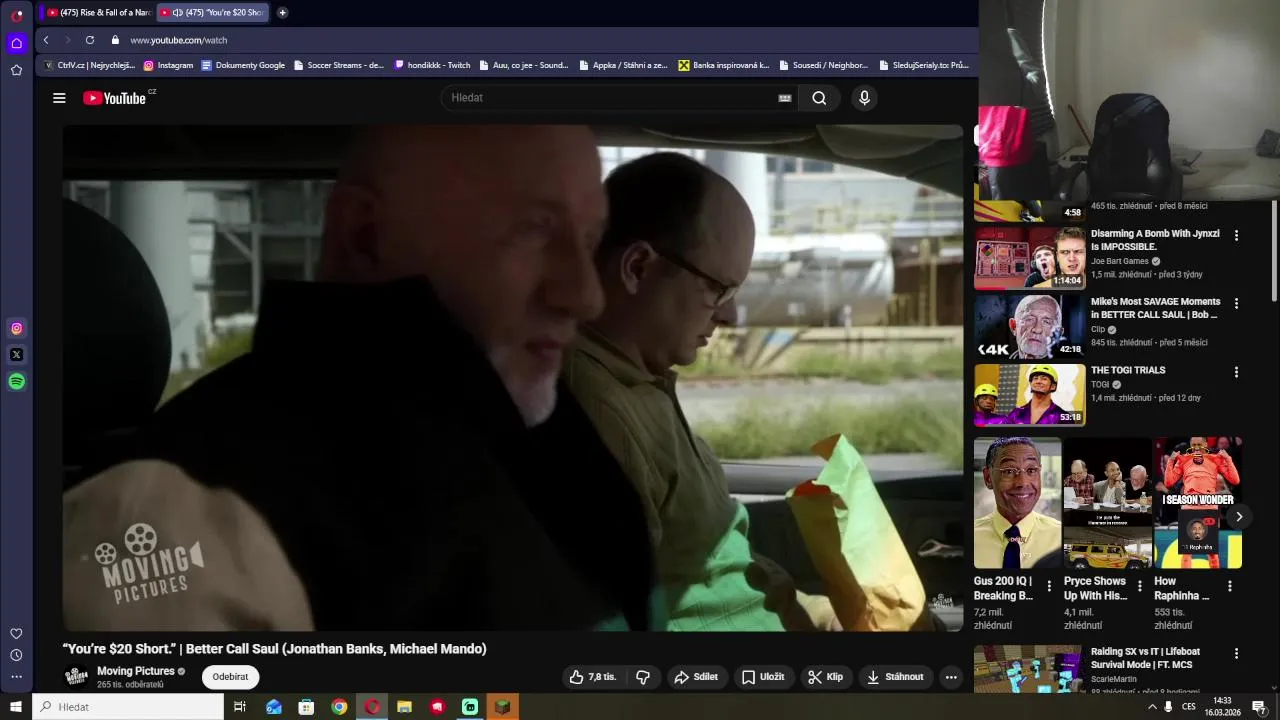Image resolution: width=1280 pixels, height=720 pixels.
Task: Open X (Twitter) in the Opera sidebar
Action: 16,355
